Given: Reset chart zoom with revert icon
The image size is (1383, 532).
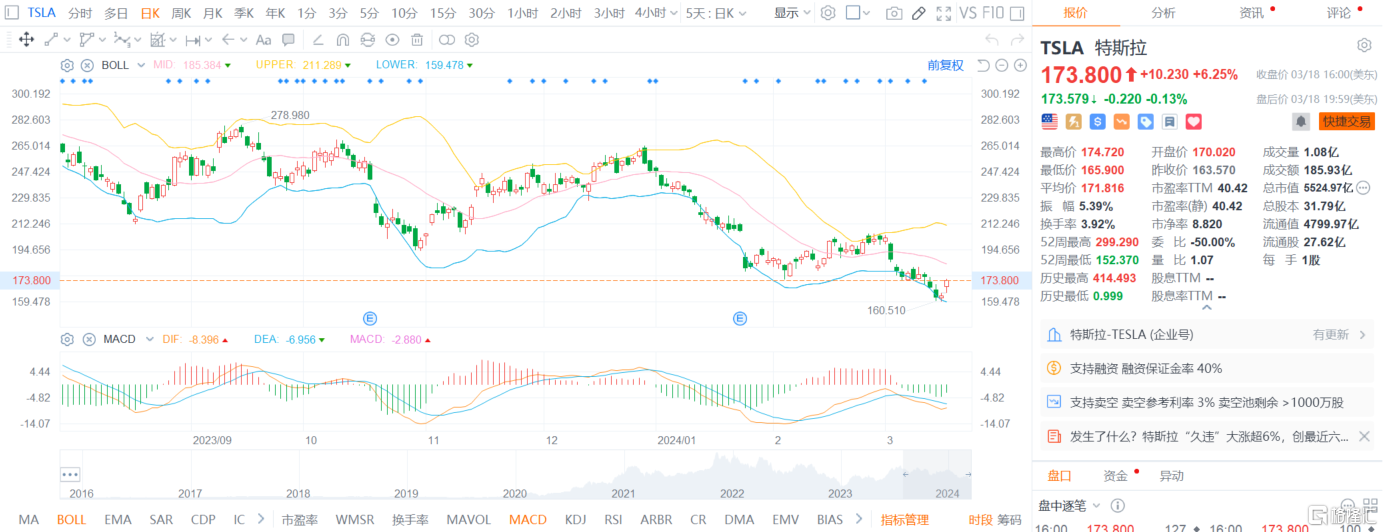Looking at the screenshot, I should point(983,65).
